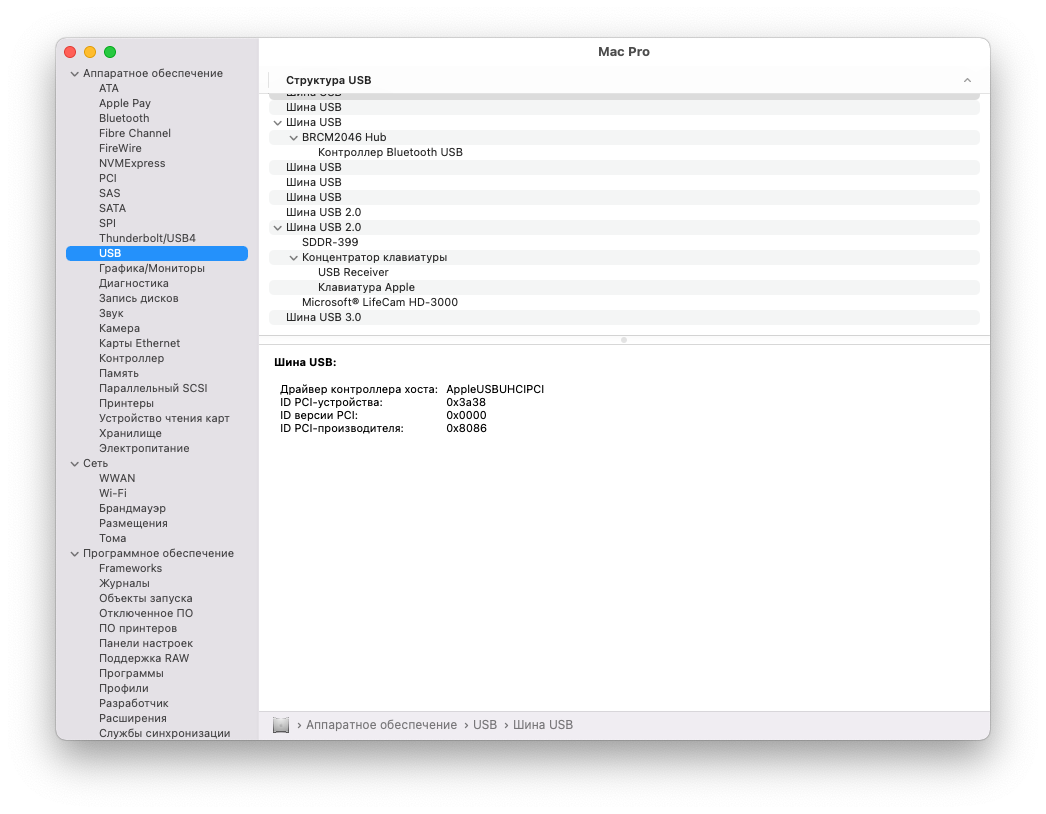1046x814 pixels.
Task: Select USB Receiver device
Action: click(x=624, y=273)
